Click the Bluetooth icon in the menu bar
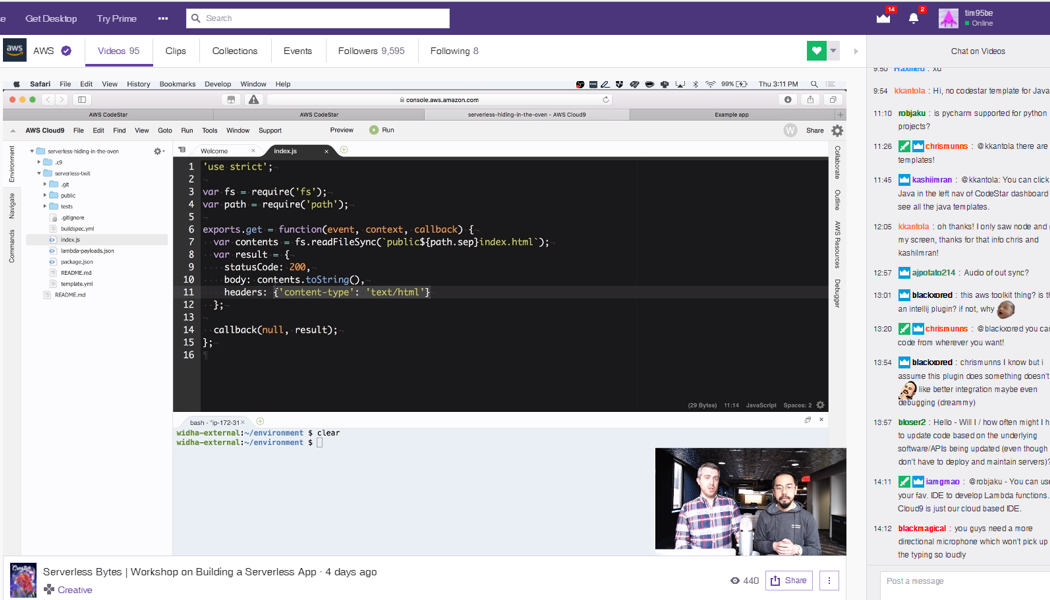The width and height of the screenshot is (1050, 600). (695, 84)
